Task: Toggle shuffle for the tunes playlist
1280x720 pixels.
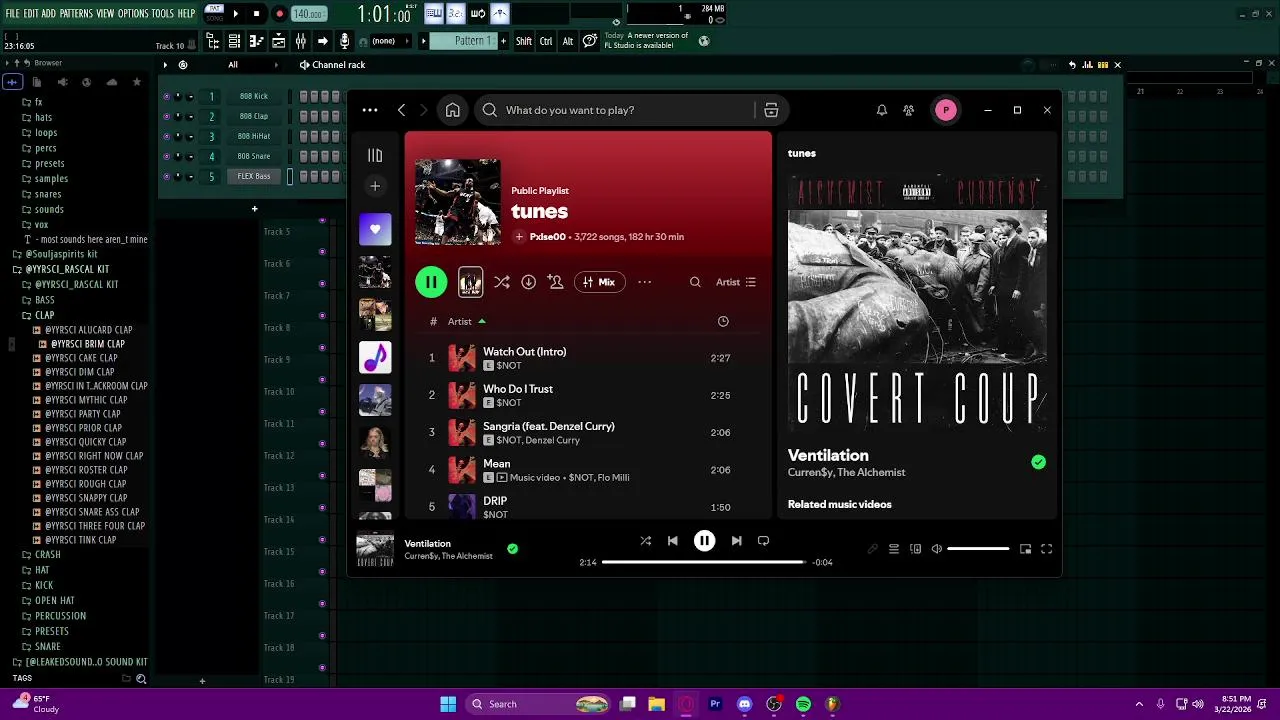Action: 502,282
